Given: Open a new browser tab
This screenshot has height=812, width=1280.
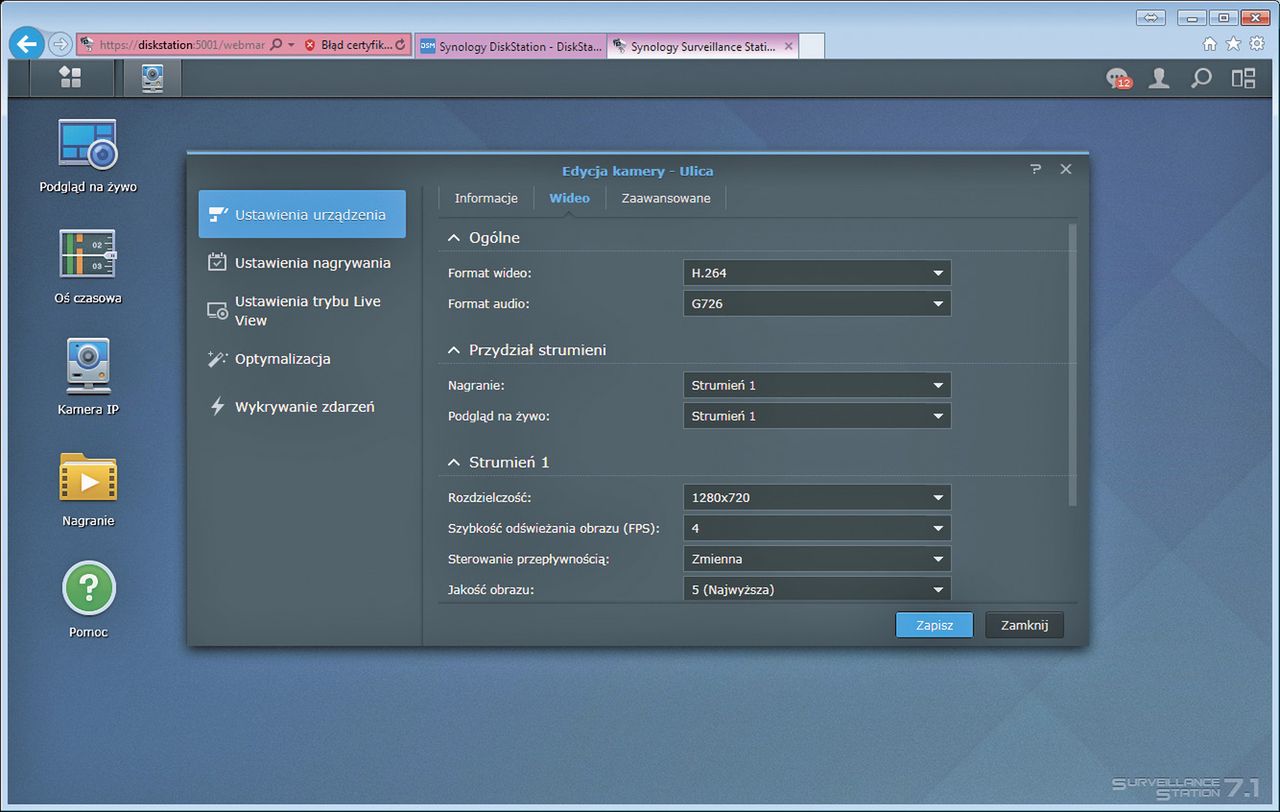Looking at the screenshot, I should 812,46.
